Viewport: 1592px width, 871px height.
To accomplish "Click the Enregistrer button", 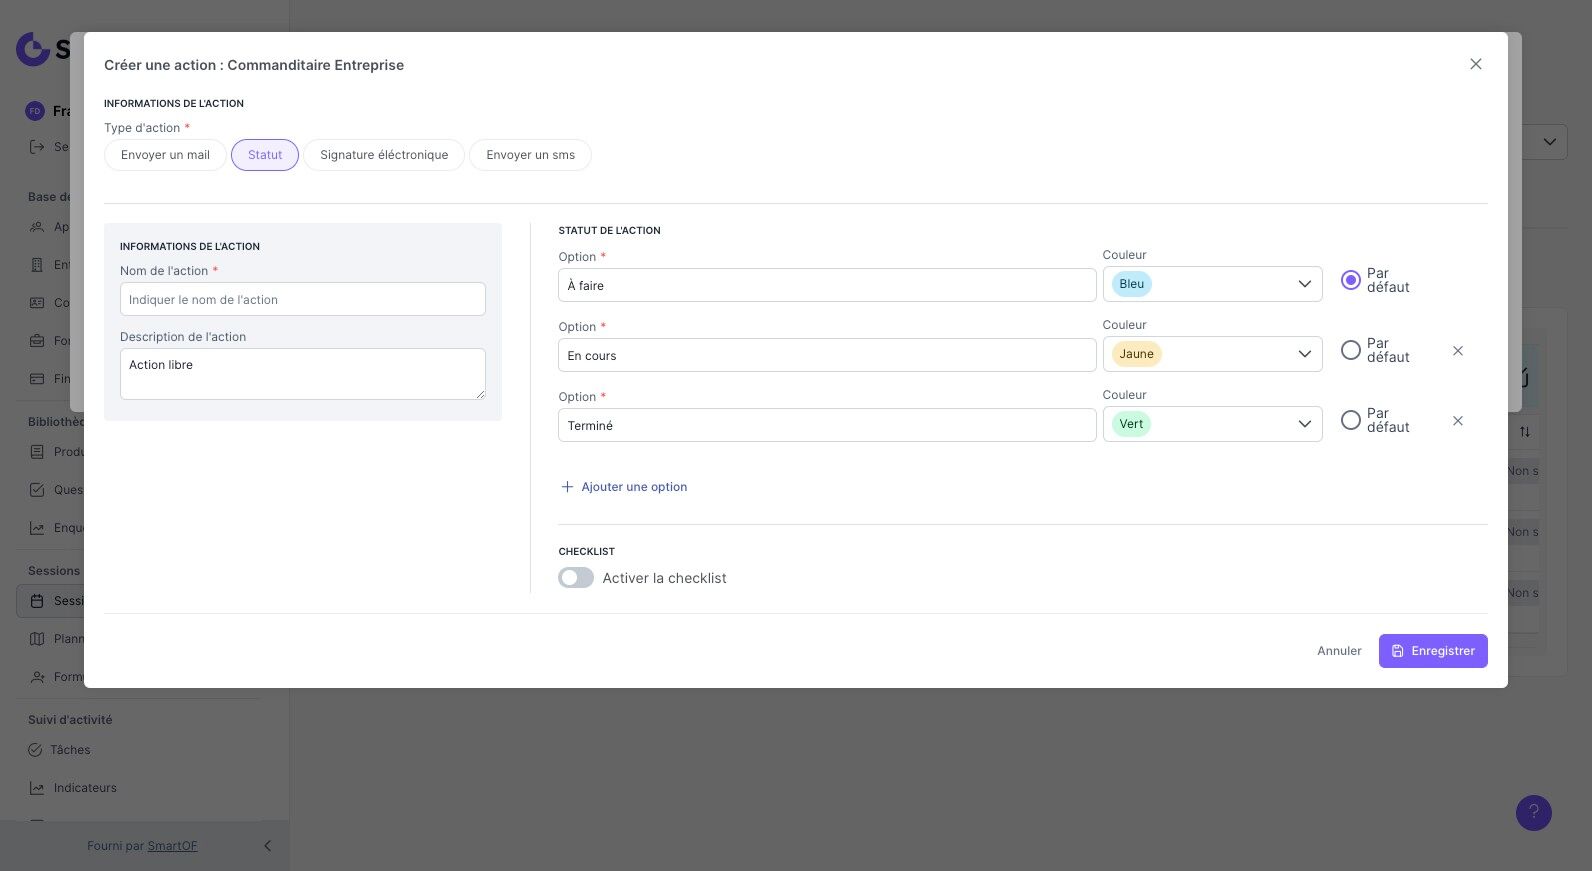I will [1432, 651].
